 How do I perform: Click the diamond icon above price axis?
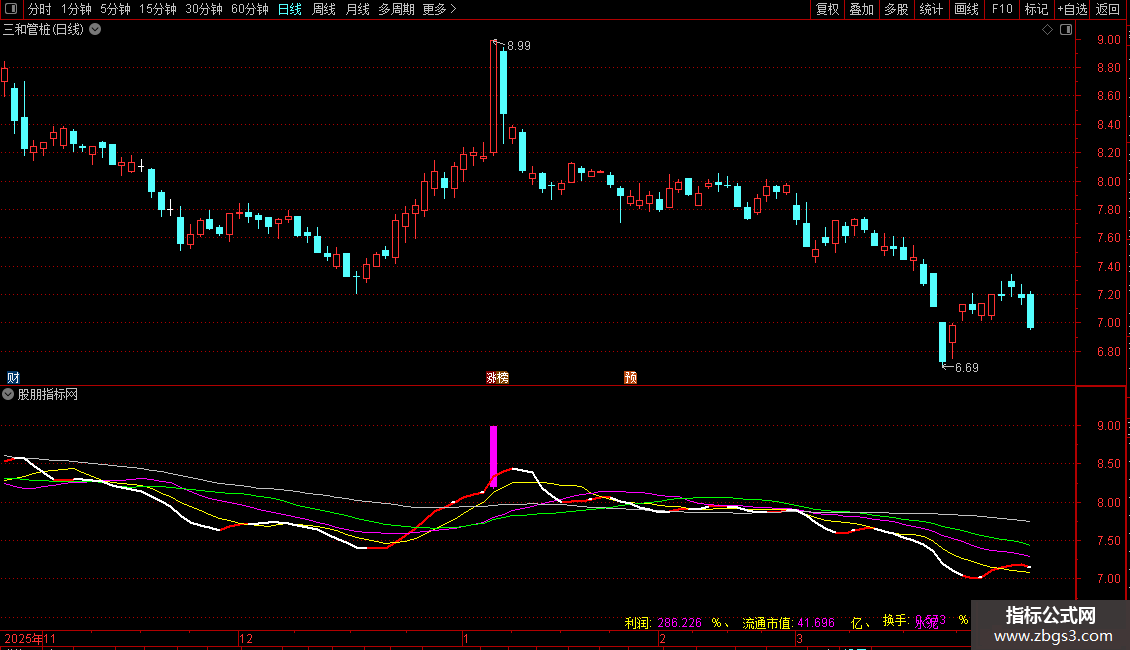click(x=1047, y=30)
